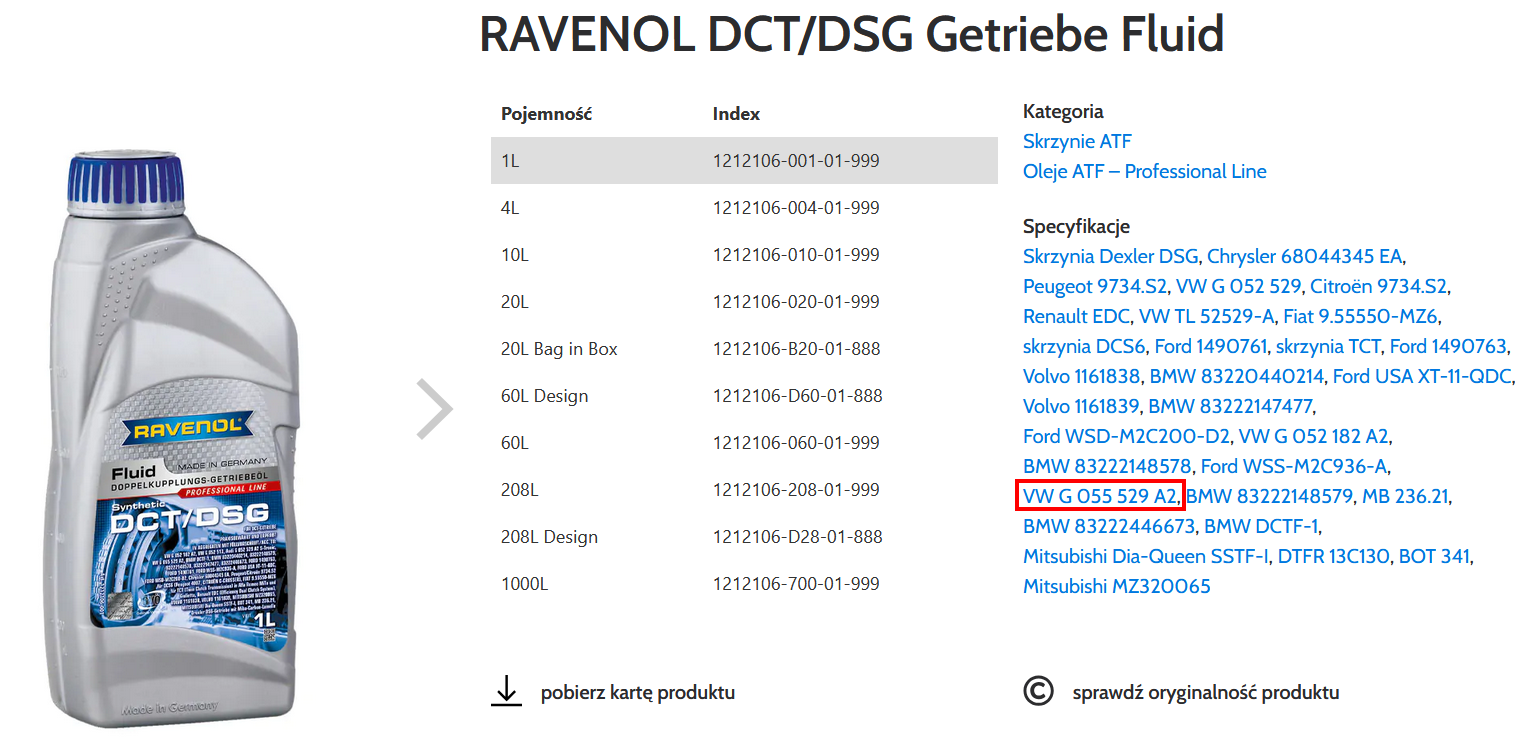Open the MB 236.21 specification link

pos(1405,496)
